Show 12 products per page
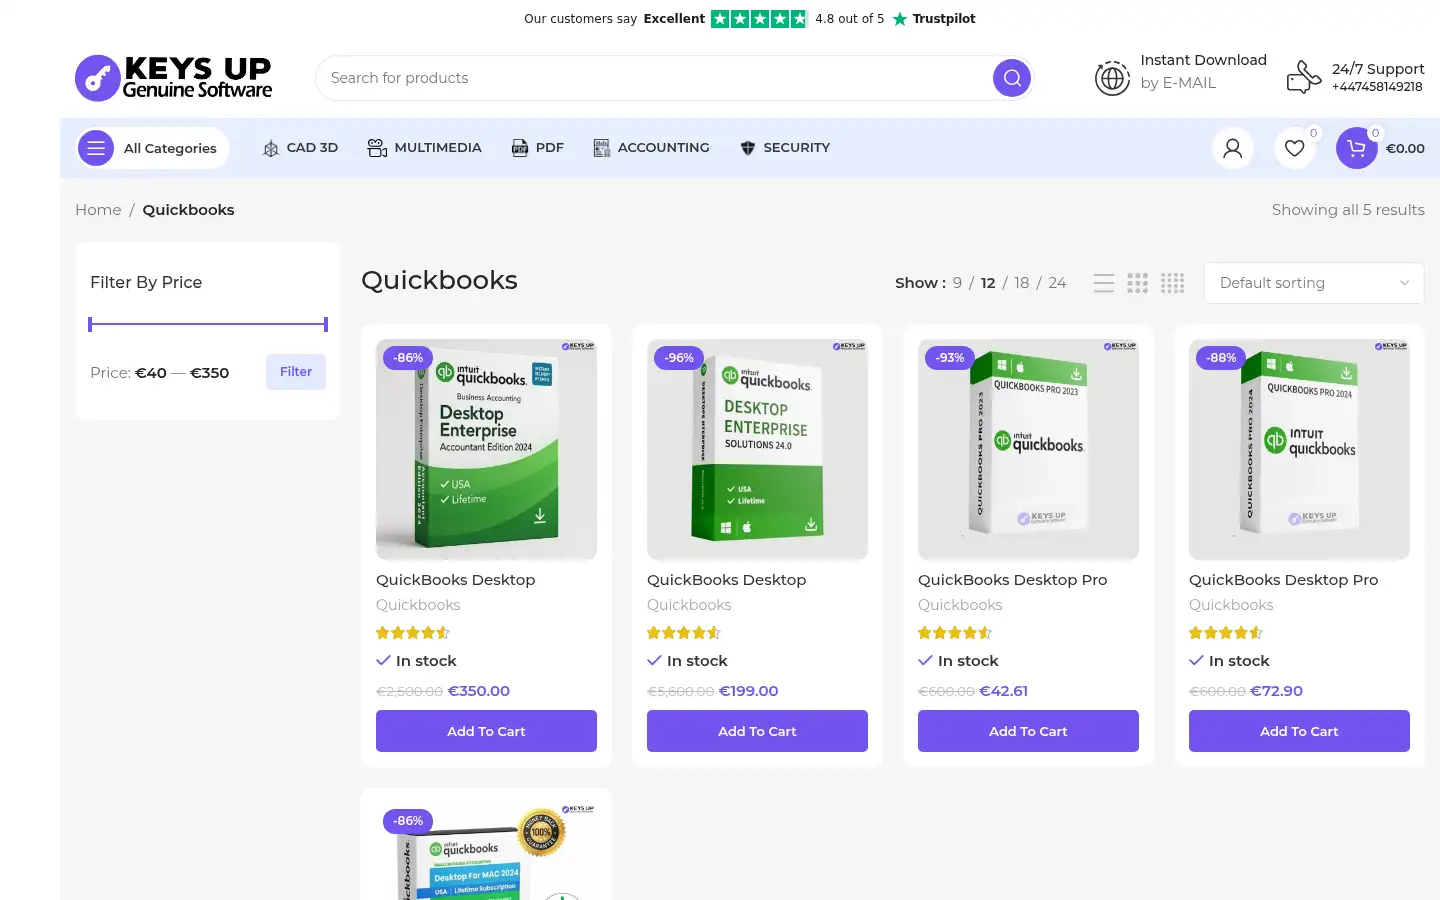 pyautogui.click(x=988, y=283)
